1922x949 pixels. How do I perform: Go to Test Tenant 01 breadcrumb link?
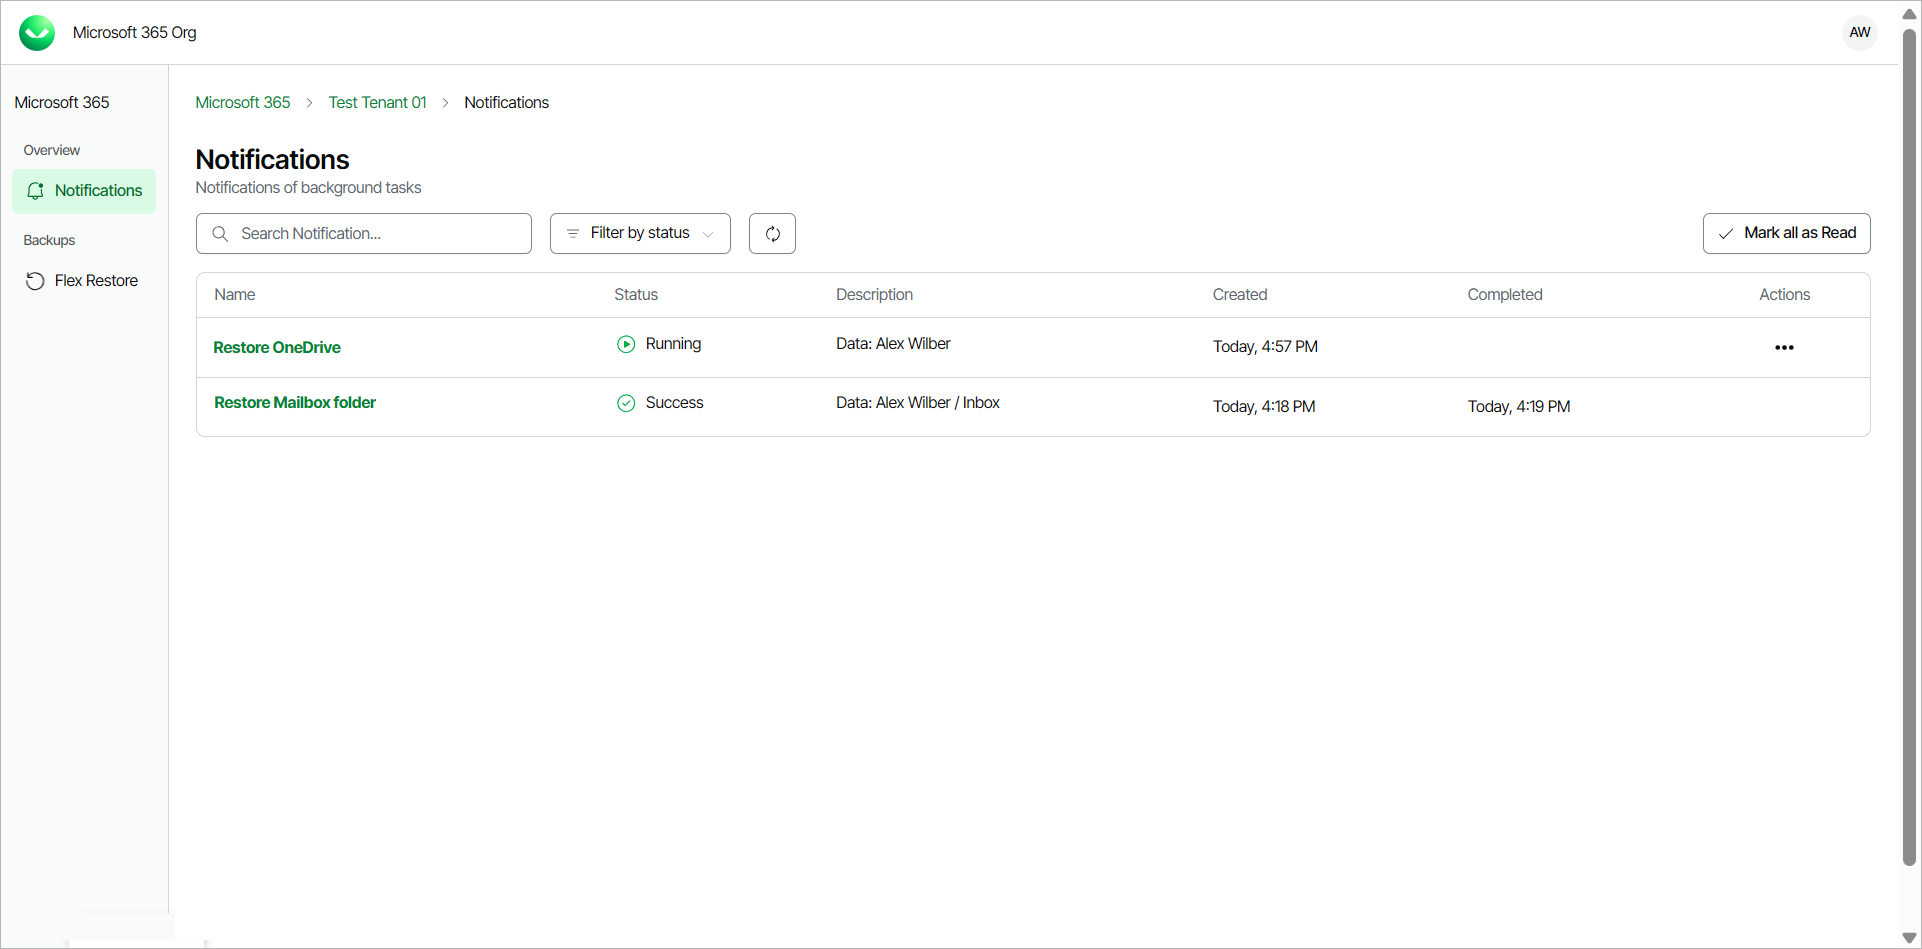(x=377, y=102)
